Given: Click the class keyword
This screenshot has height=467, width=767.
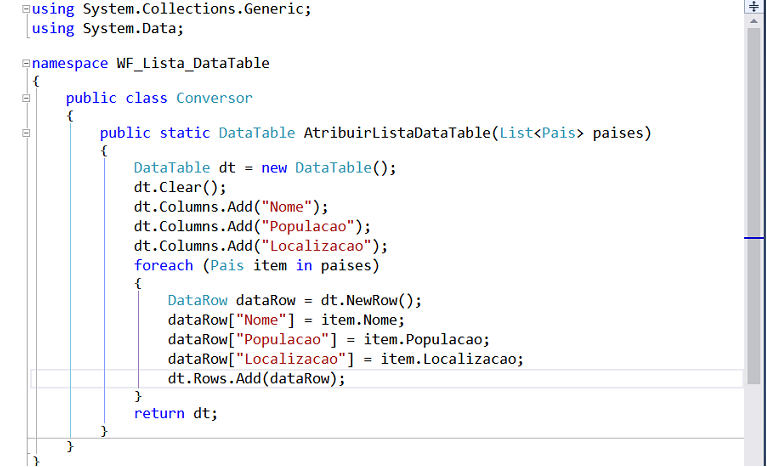Looking at the screenshot, I should click(x=146, y=98).
